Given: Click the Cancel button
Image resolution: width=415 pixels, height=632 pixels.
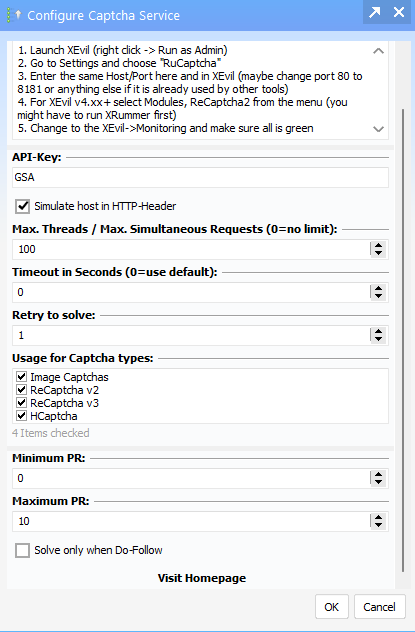Looking at the screenshot, I should click(380, 607).
